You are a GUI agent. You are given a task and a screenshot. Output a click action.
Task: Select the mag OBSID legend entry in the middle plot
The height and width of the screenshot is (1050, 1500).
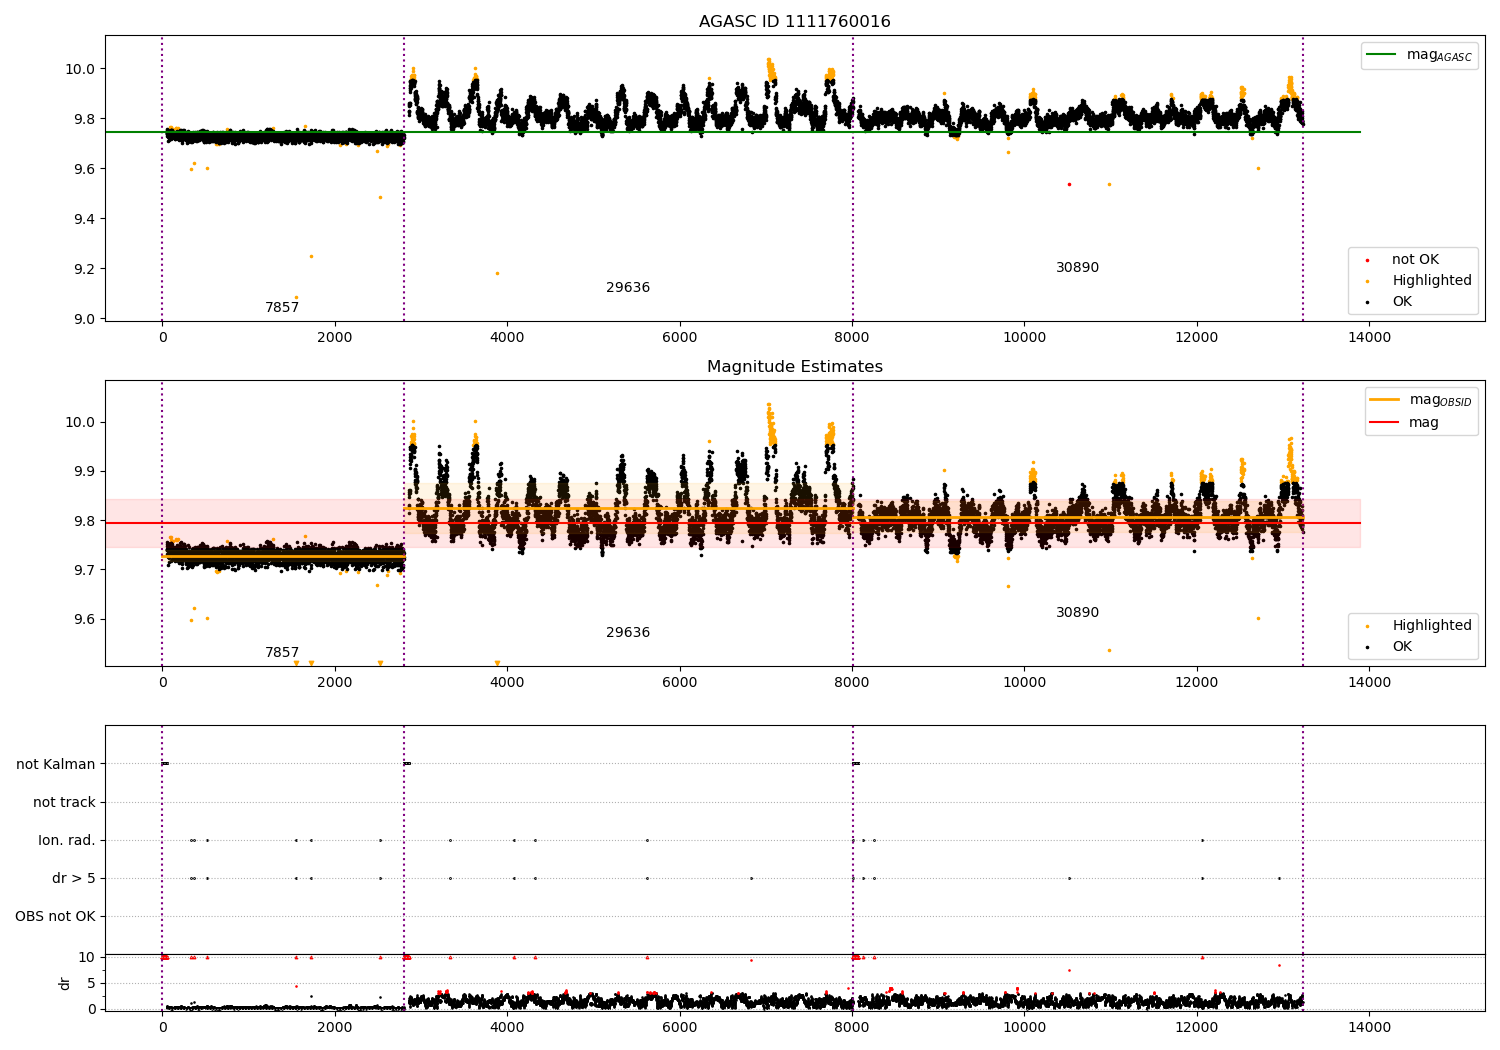click(x=1421, y=400)
